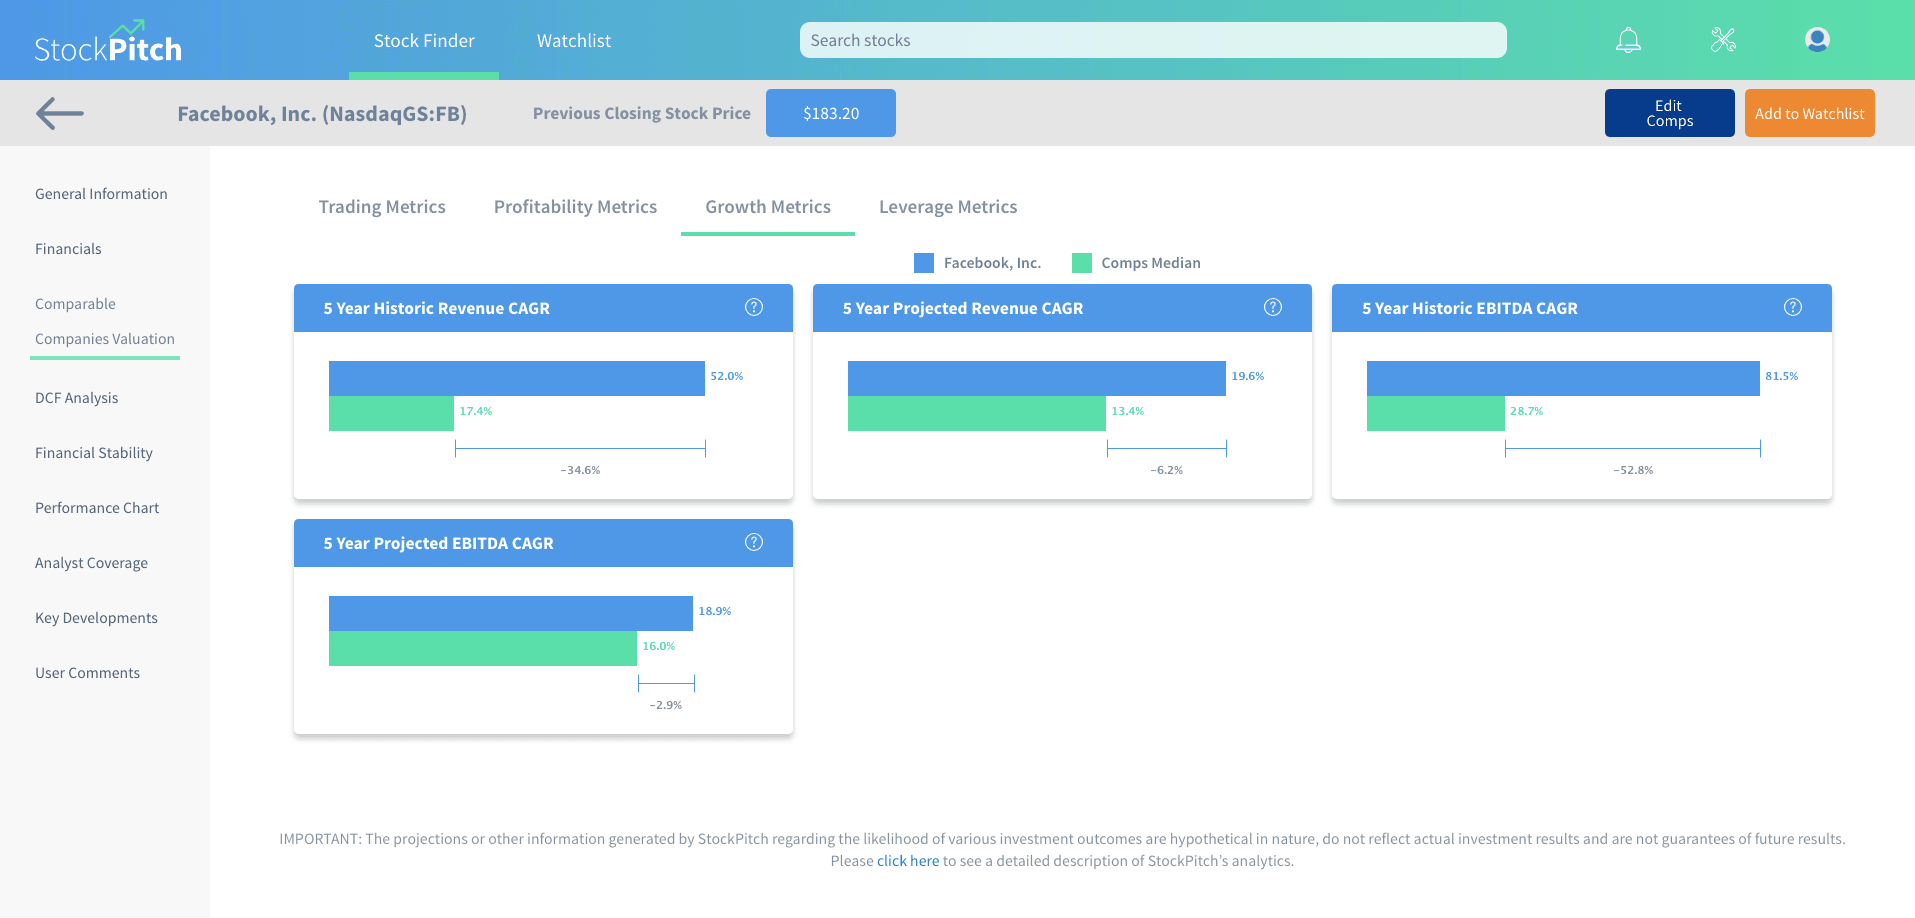1915x918 pixels.
Task: Click the Facebook, Inc. blue legend swatch
Action: [x=924, y=263]
